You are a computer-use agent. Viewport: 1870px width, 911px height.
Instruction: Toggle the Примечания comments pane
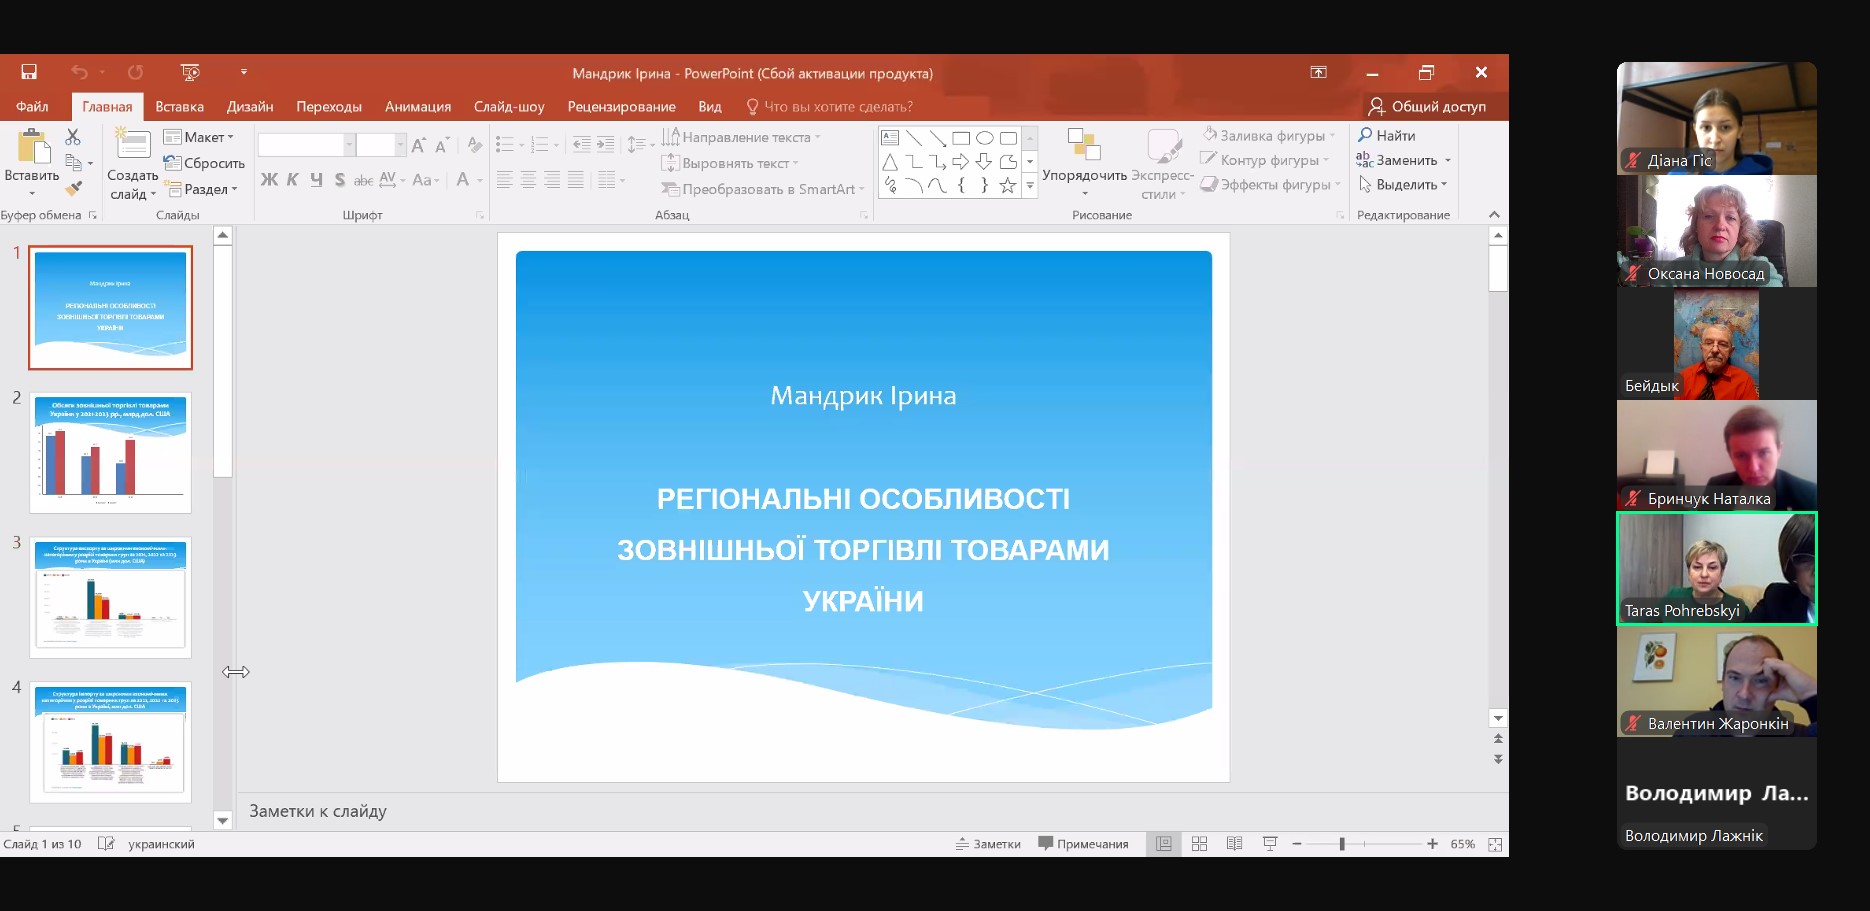[1084, 844]
